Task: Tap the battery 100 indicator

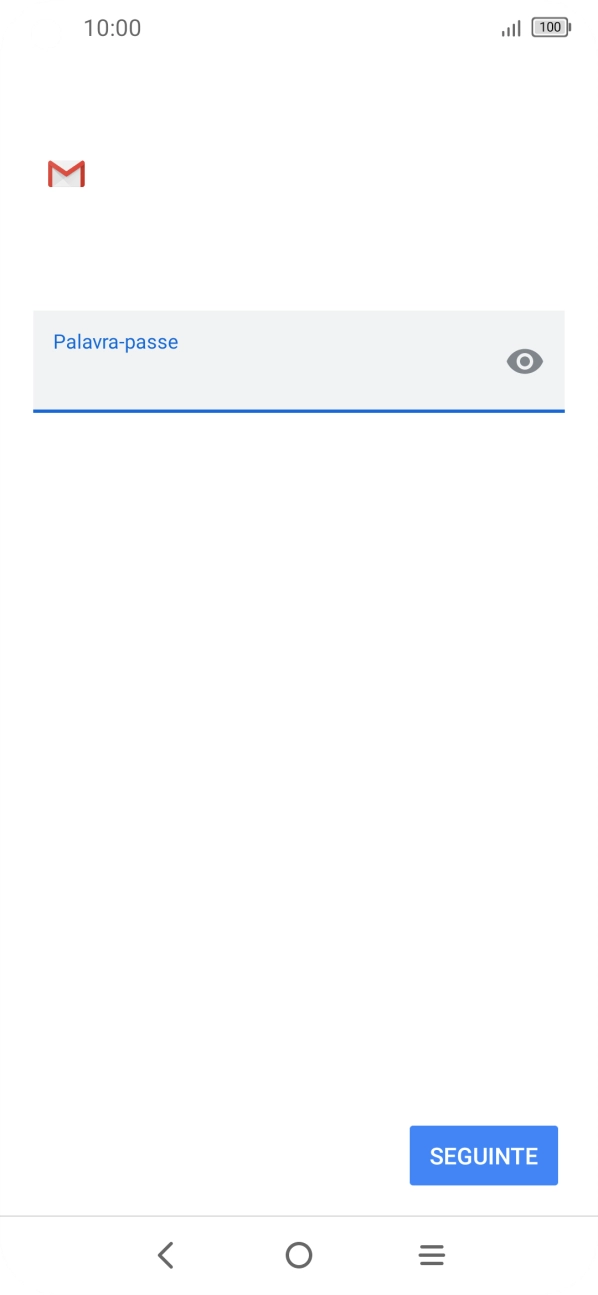Action: (551, 28)
